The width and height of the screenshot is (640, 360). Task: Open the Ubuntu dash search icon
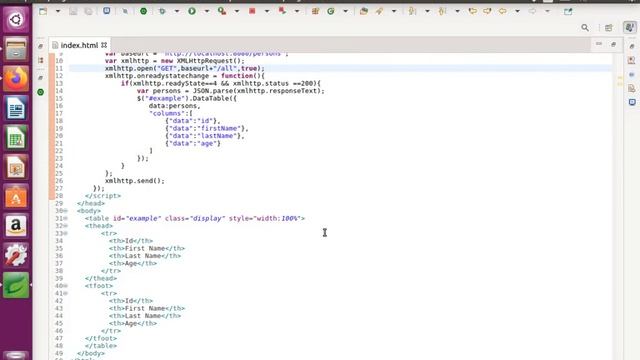16,19
